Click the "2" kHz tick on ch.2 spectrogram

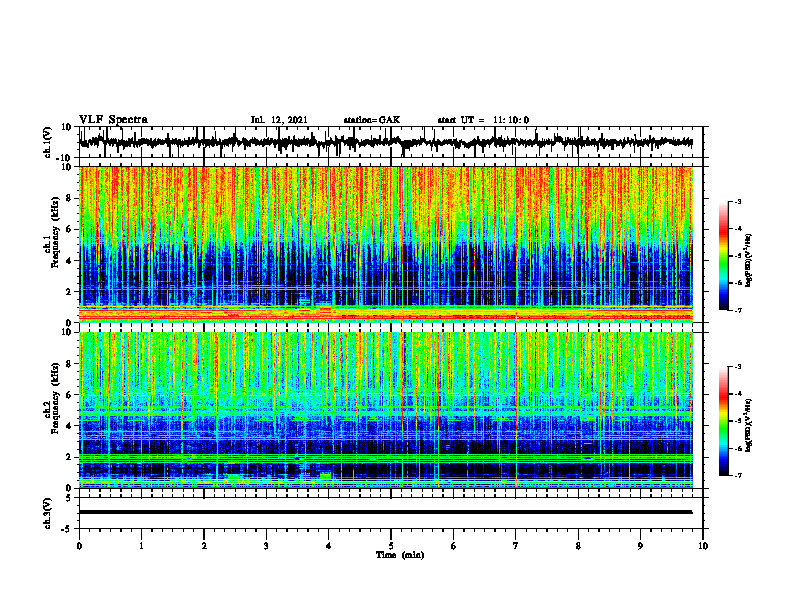click(x=69, y=457)
